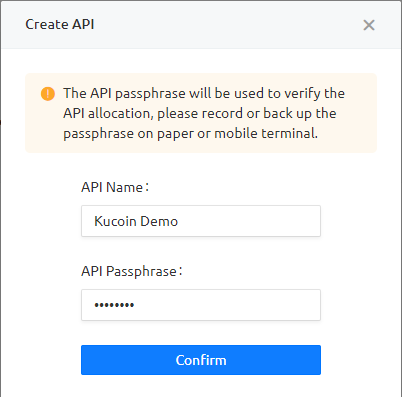This screenshot has width=402, height=397.
Task: Place cursor in Kucoin Demo text
Action: click(136, 221)
